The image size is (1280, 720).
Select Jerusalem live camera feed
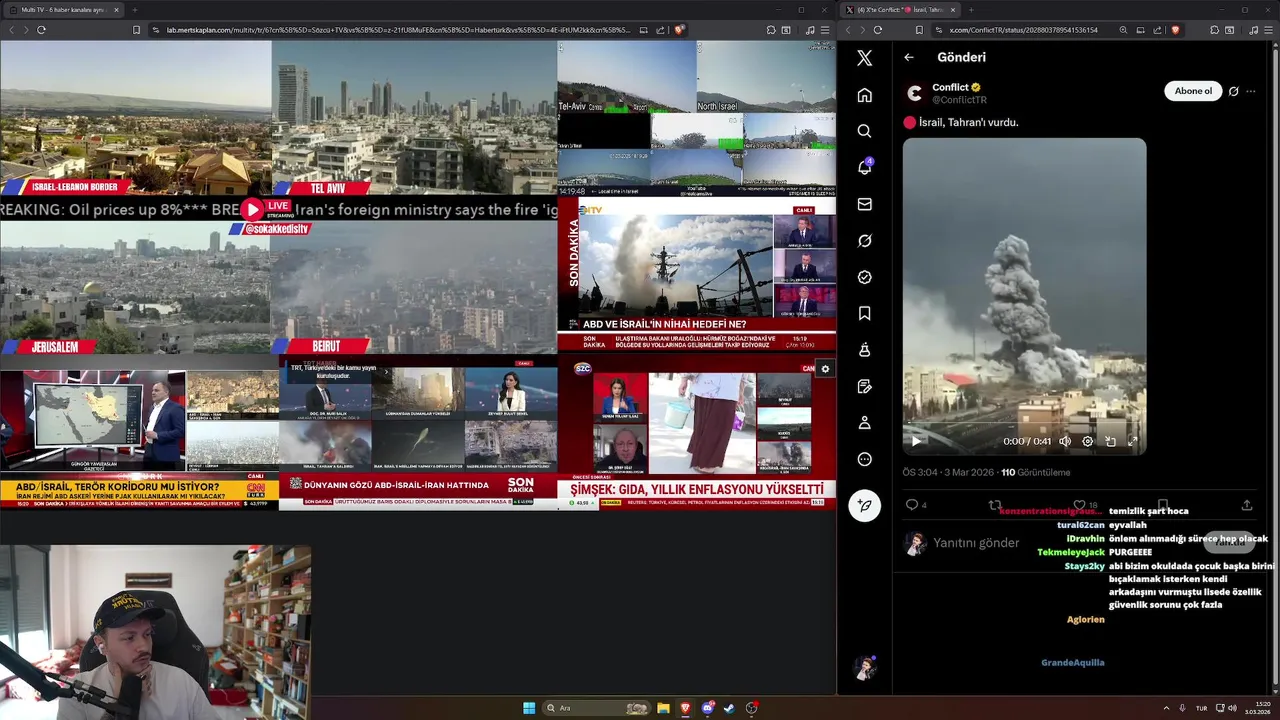click(x=135, y=287)
